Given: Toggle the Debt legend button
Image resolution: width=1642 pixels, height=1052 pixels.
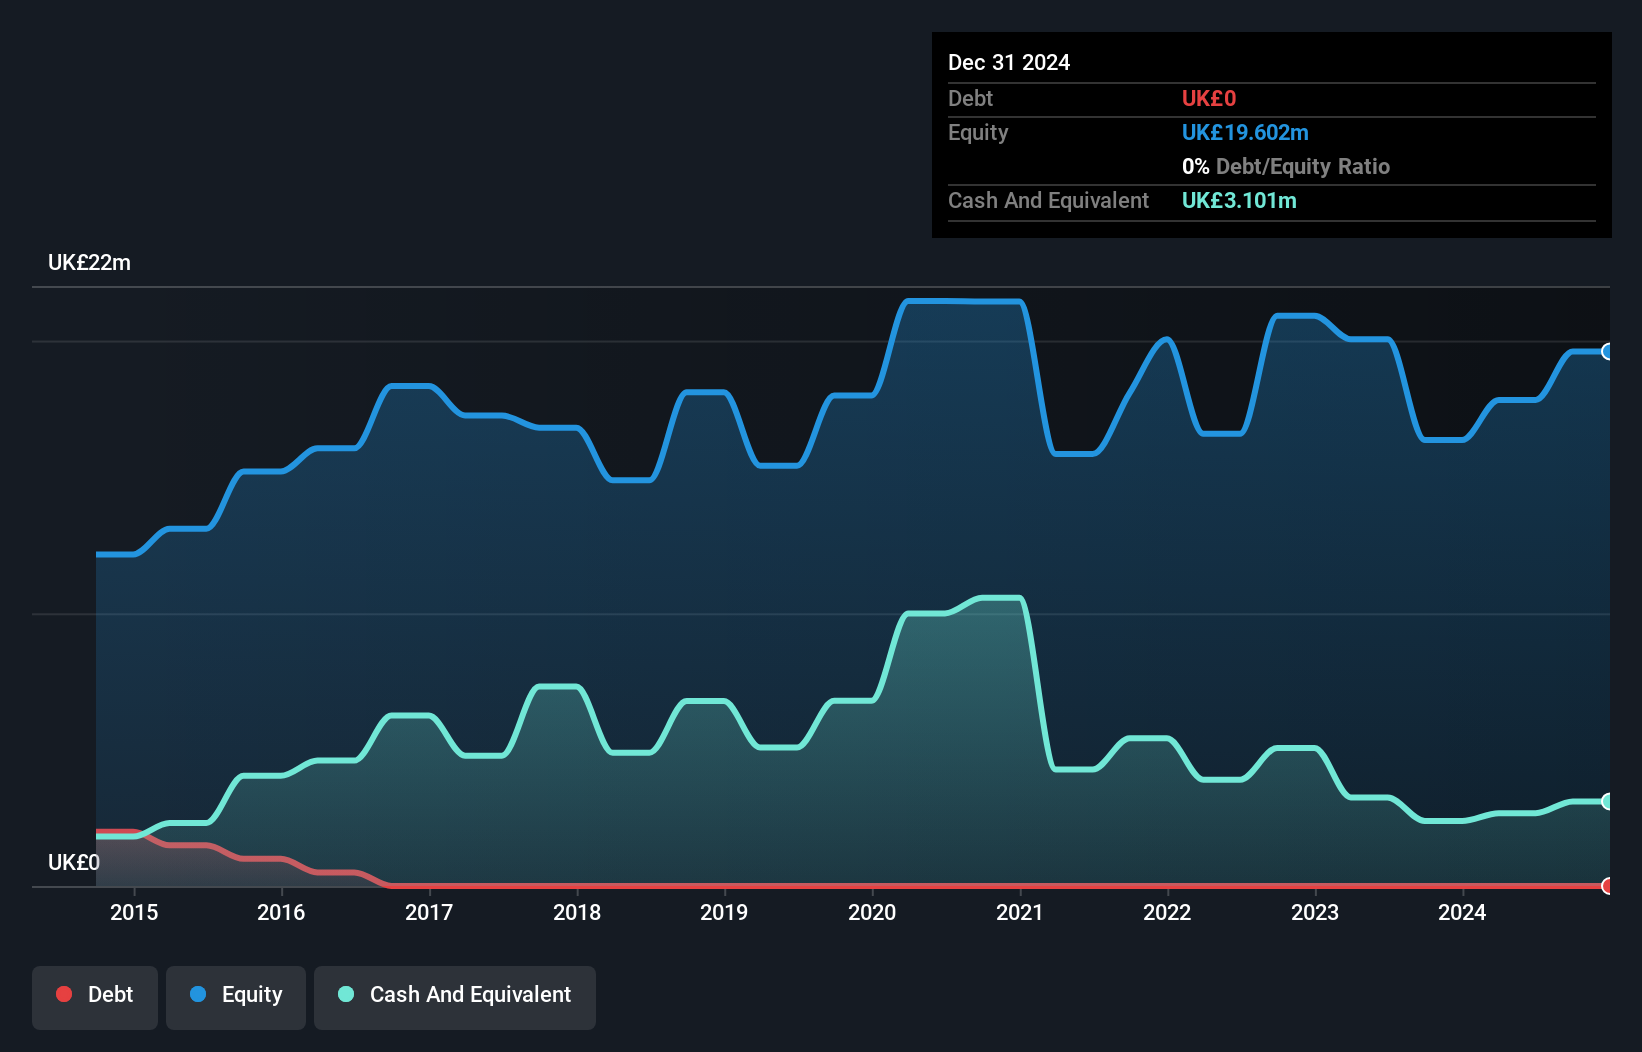Looking at the screenshot, I should [x=95, y=997].
